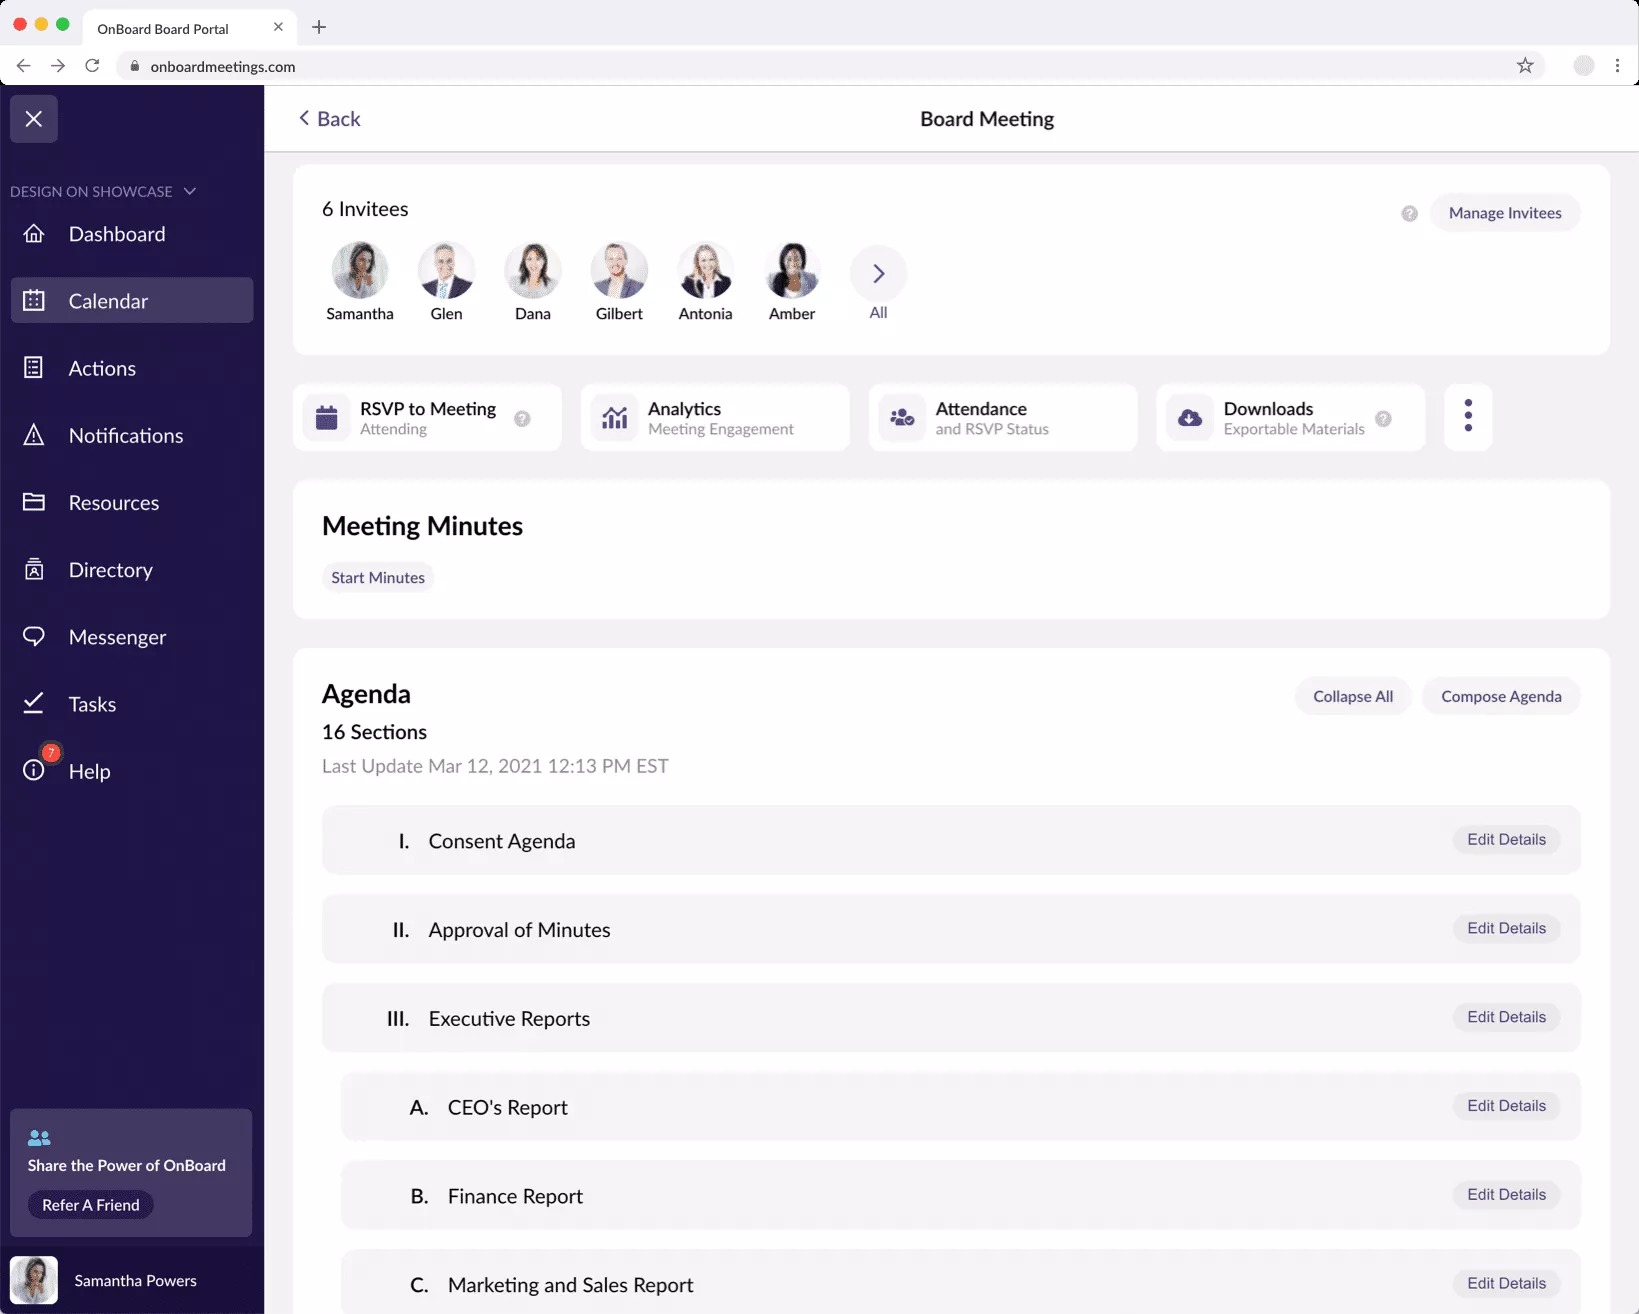Edit details for Executive Reports
Screen dimensions: 1639x1314
click(x=1506, y=1017)
